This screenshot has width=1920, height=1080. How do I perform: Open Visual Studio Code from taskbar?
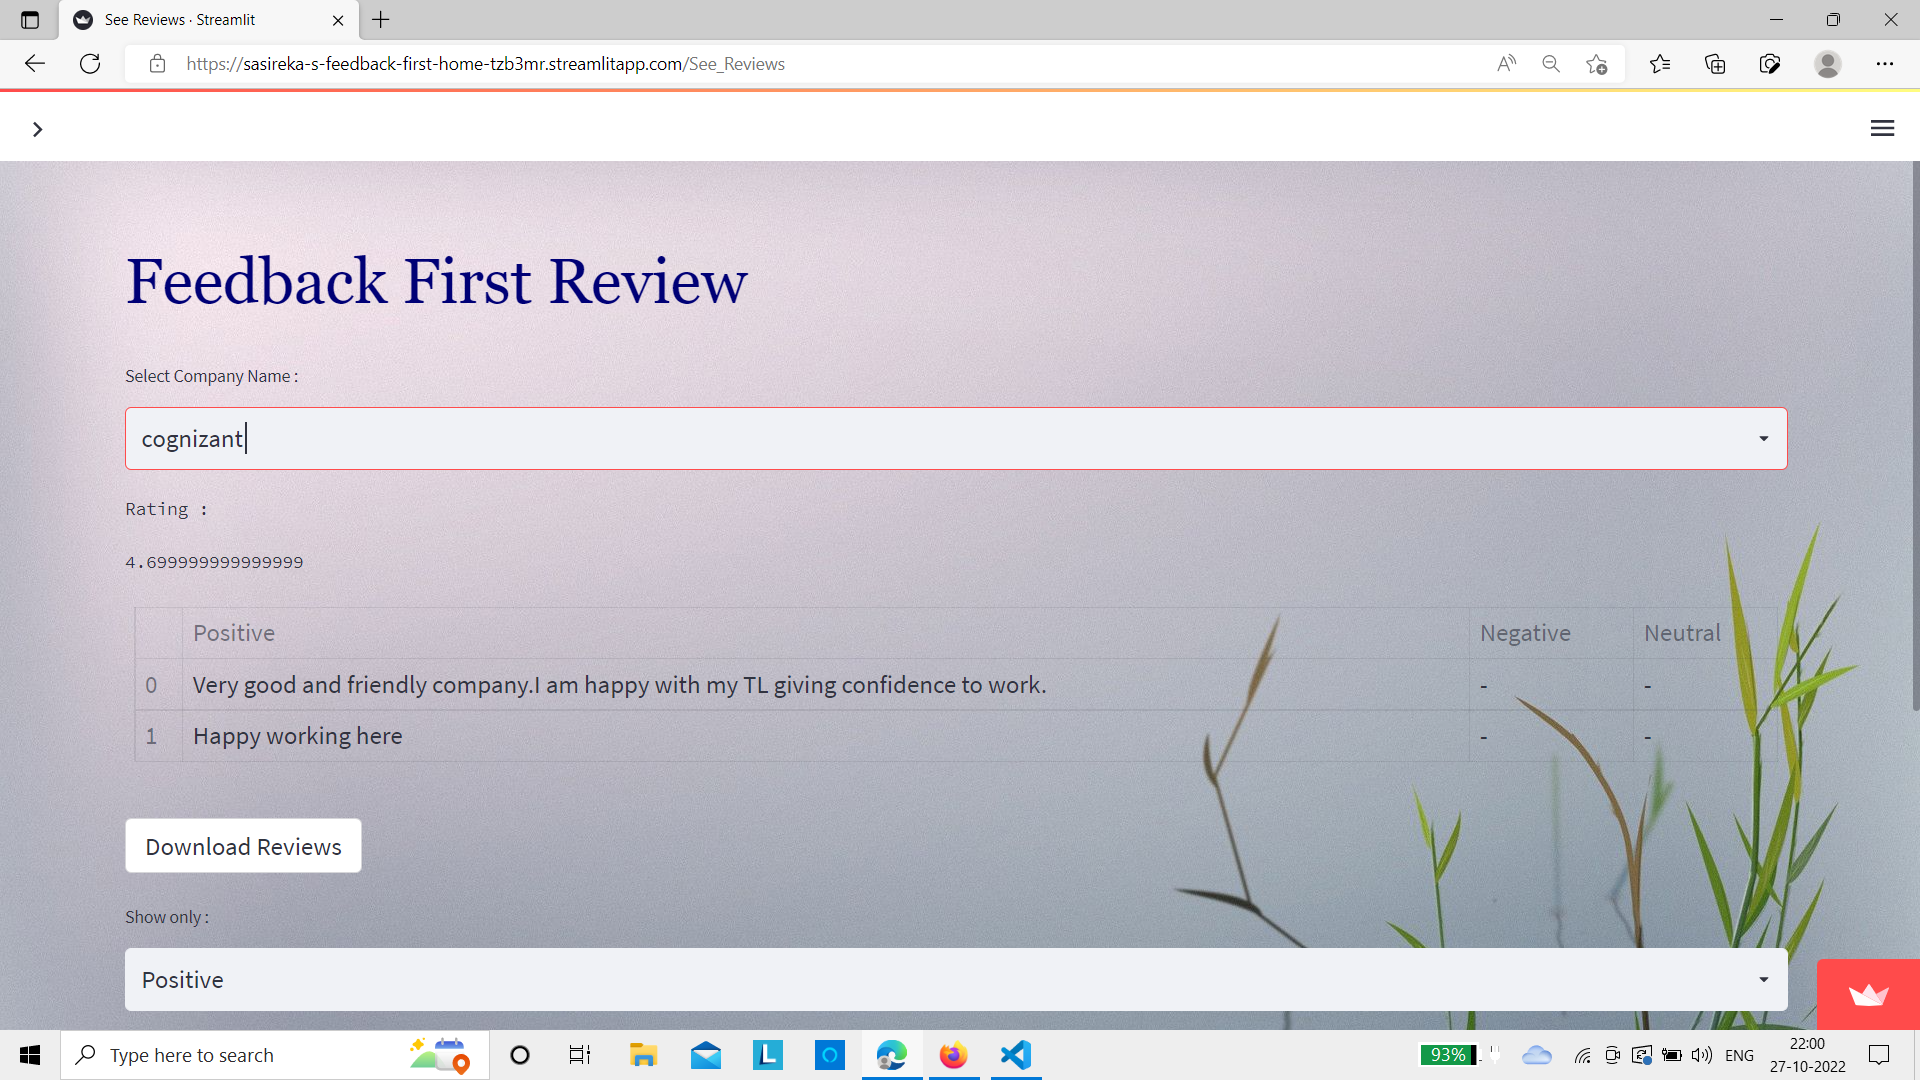coord(1016,1055)
